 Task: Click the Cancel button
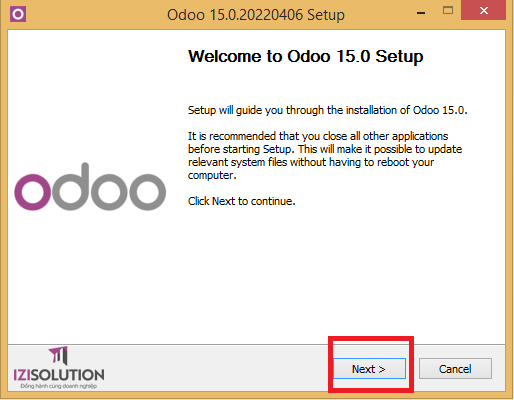tap(455, 368)
